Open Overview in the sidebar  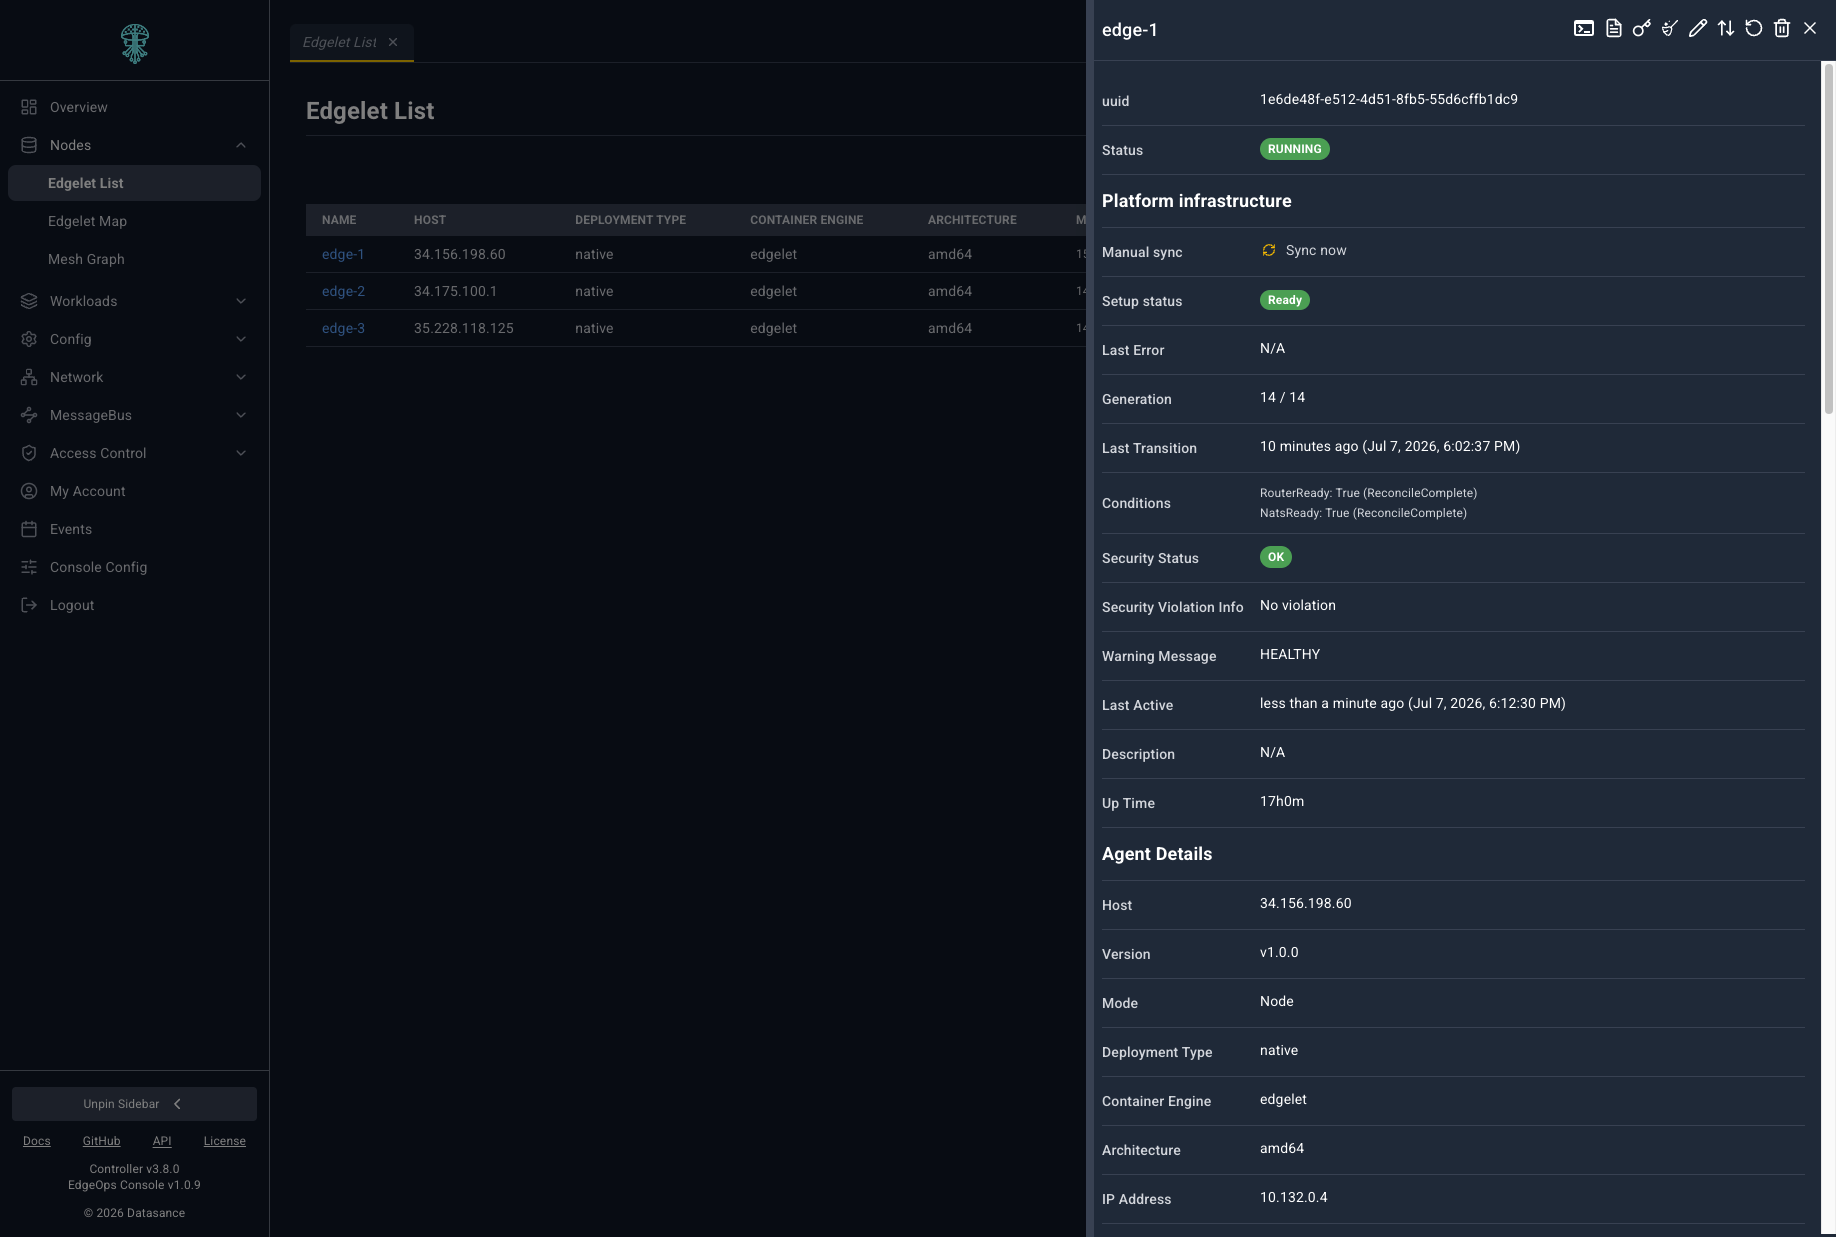coord(134,107)
